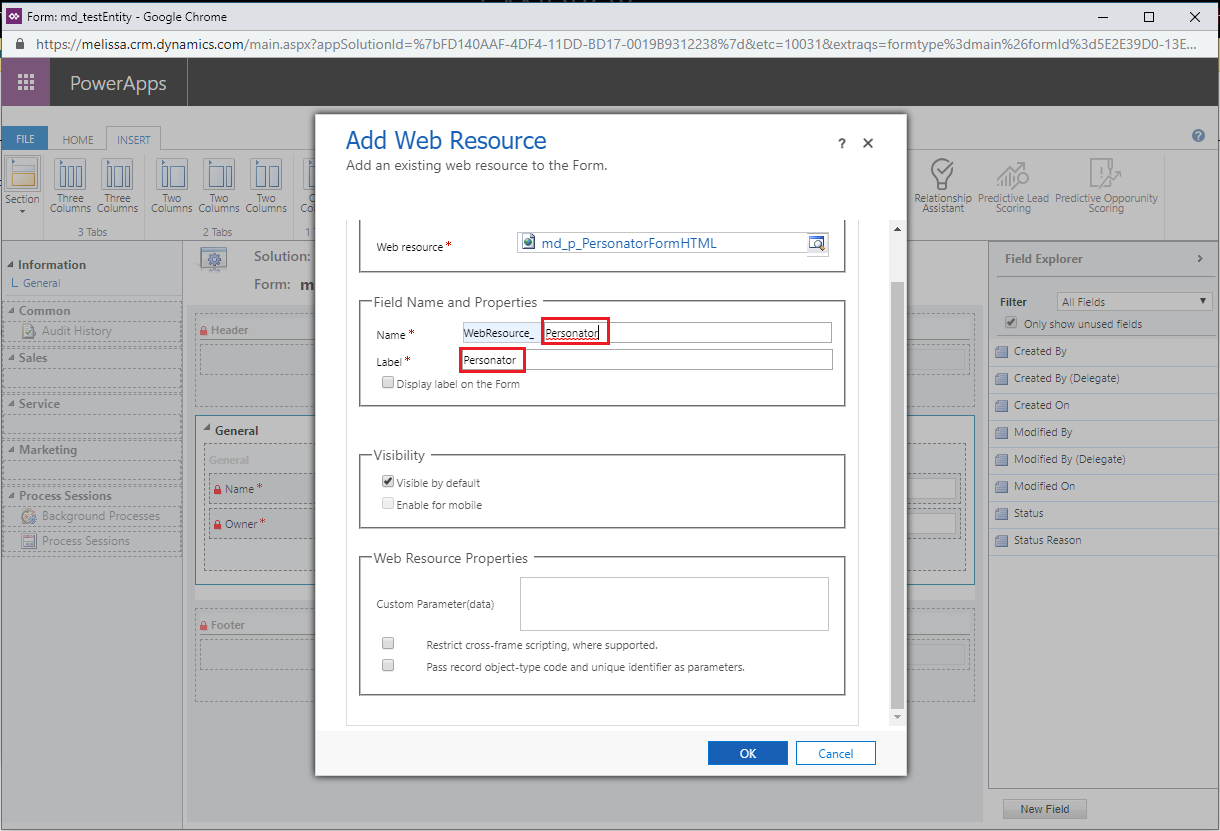Add Predictive Opportunity Scoring control
1220x831 pixels.
click(1105, 186)
